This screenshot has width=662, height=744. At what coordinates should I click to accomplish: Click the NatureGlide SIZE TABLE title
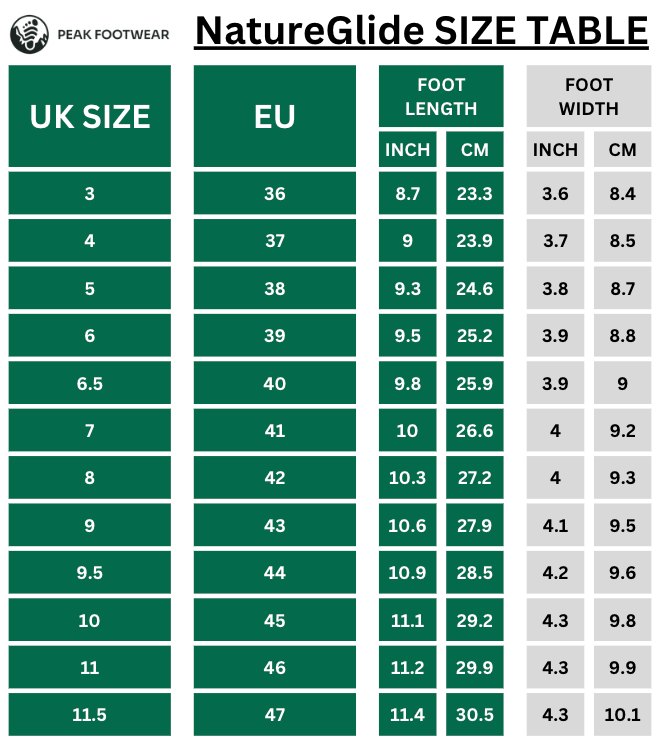421,32
